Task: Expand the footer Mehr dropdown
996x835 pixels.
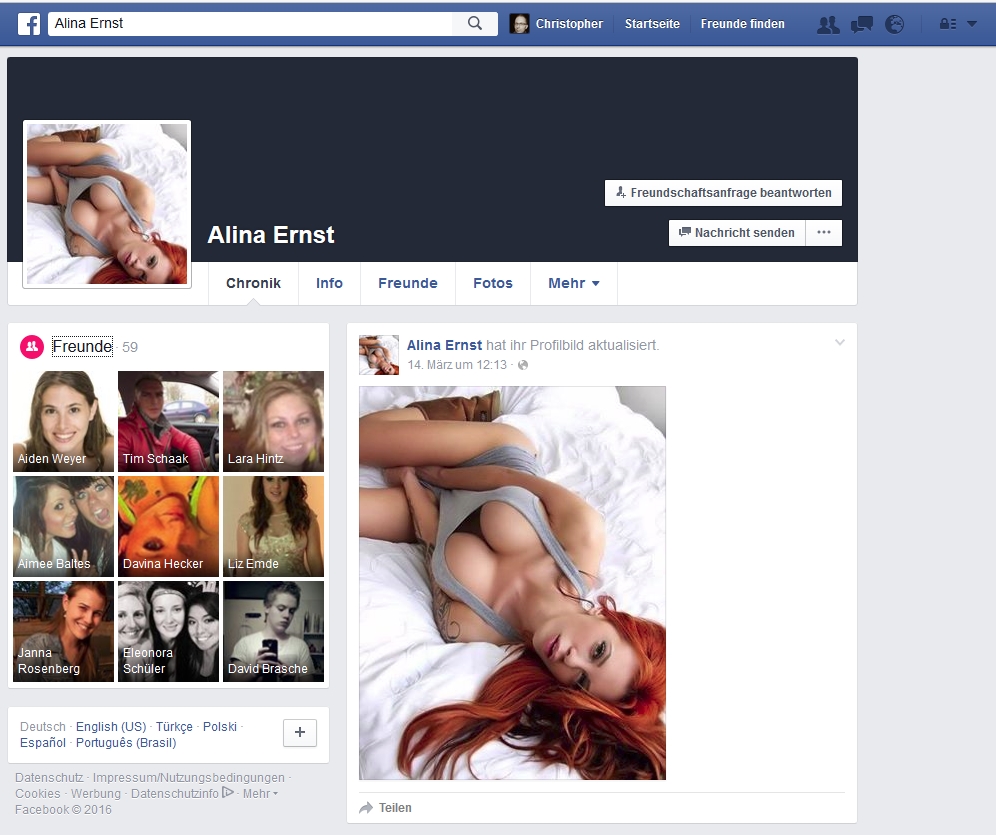Action: [x=260, y=793]
